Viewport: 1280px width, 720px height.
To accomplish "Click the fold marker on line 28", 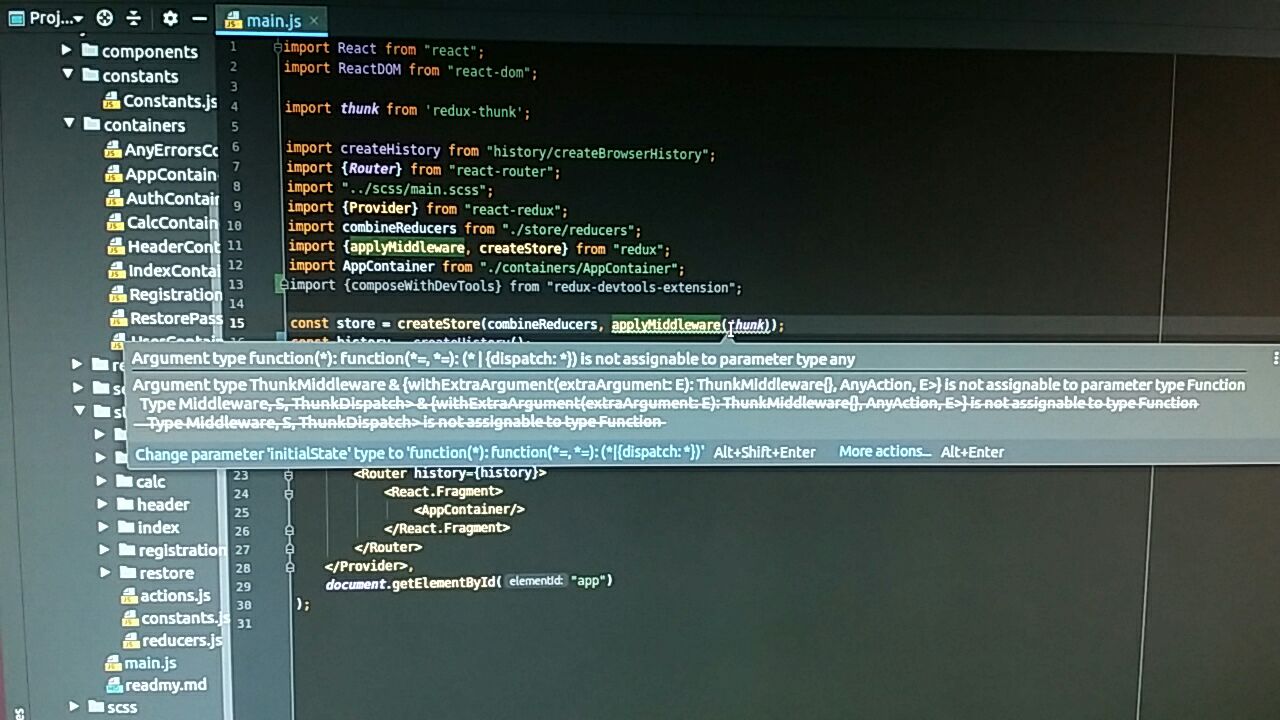I will (x=289, y=567).
